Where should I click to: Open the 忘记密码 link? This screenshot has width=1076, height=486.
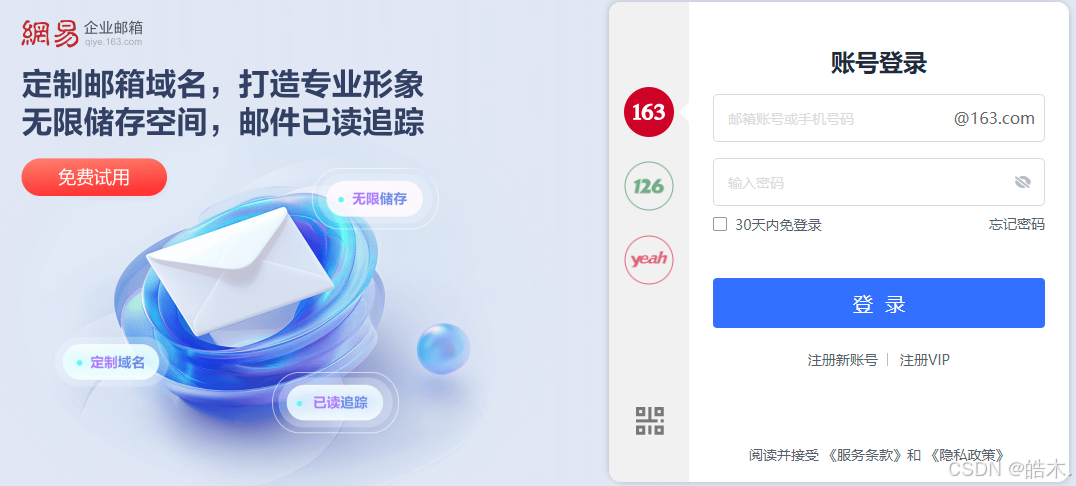coord(1017,224)
